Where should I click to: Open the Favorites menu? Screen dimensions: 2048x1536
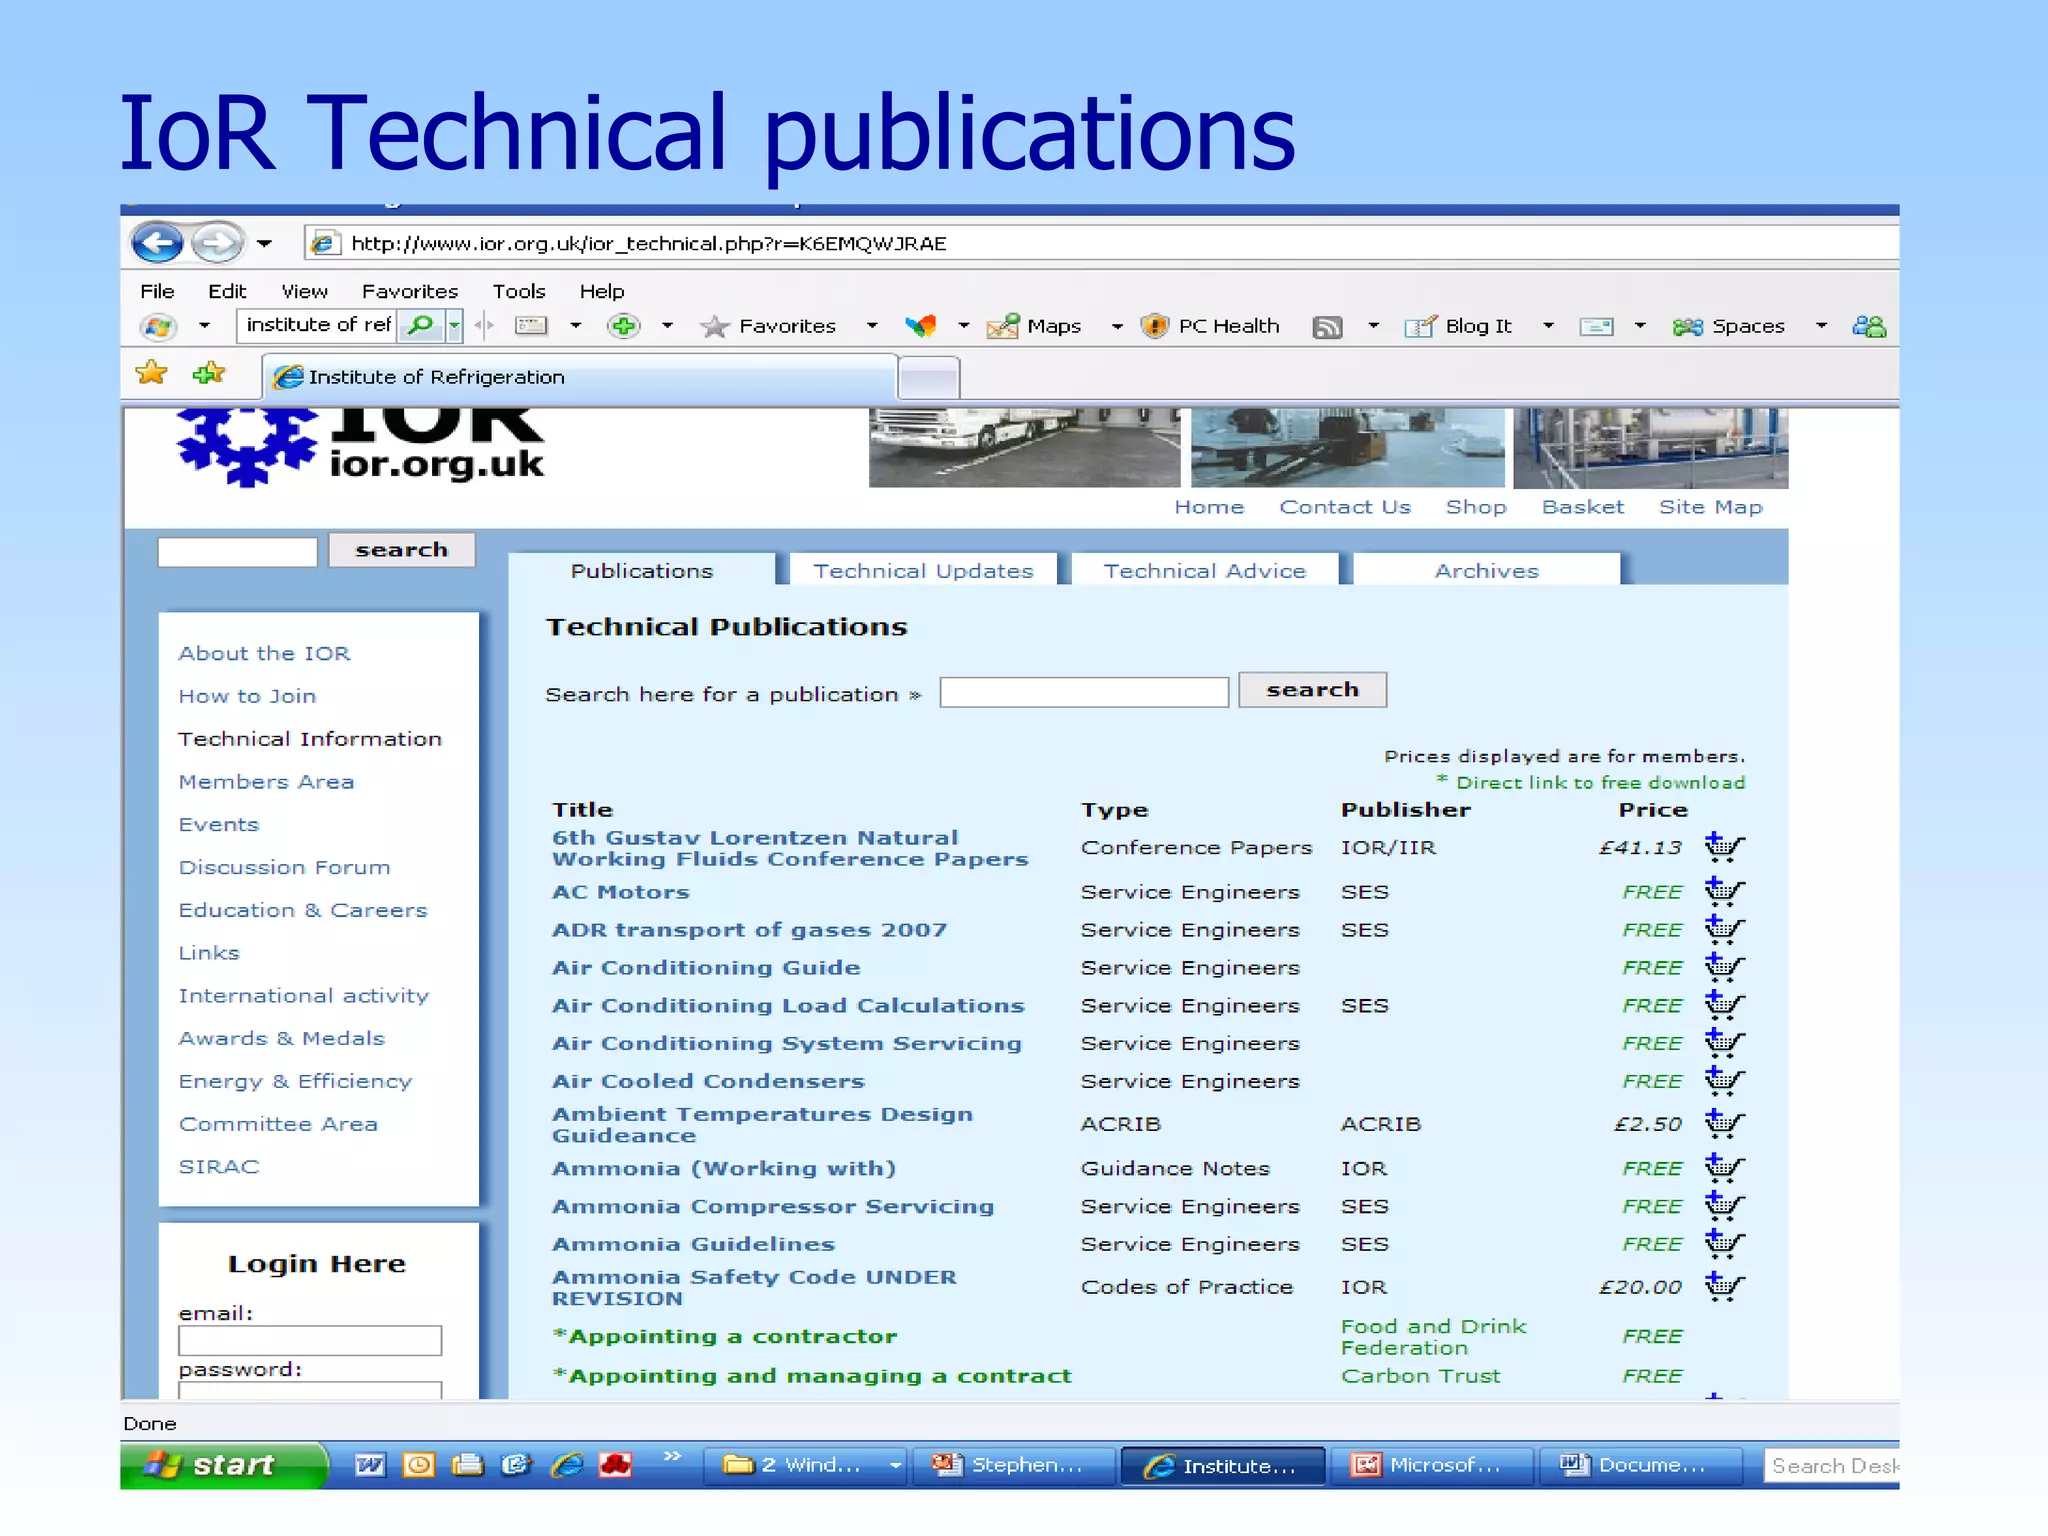coord(410,291)
